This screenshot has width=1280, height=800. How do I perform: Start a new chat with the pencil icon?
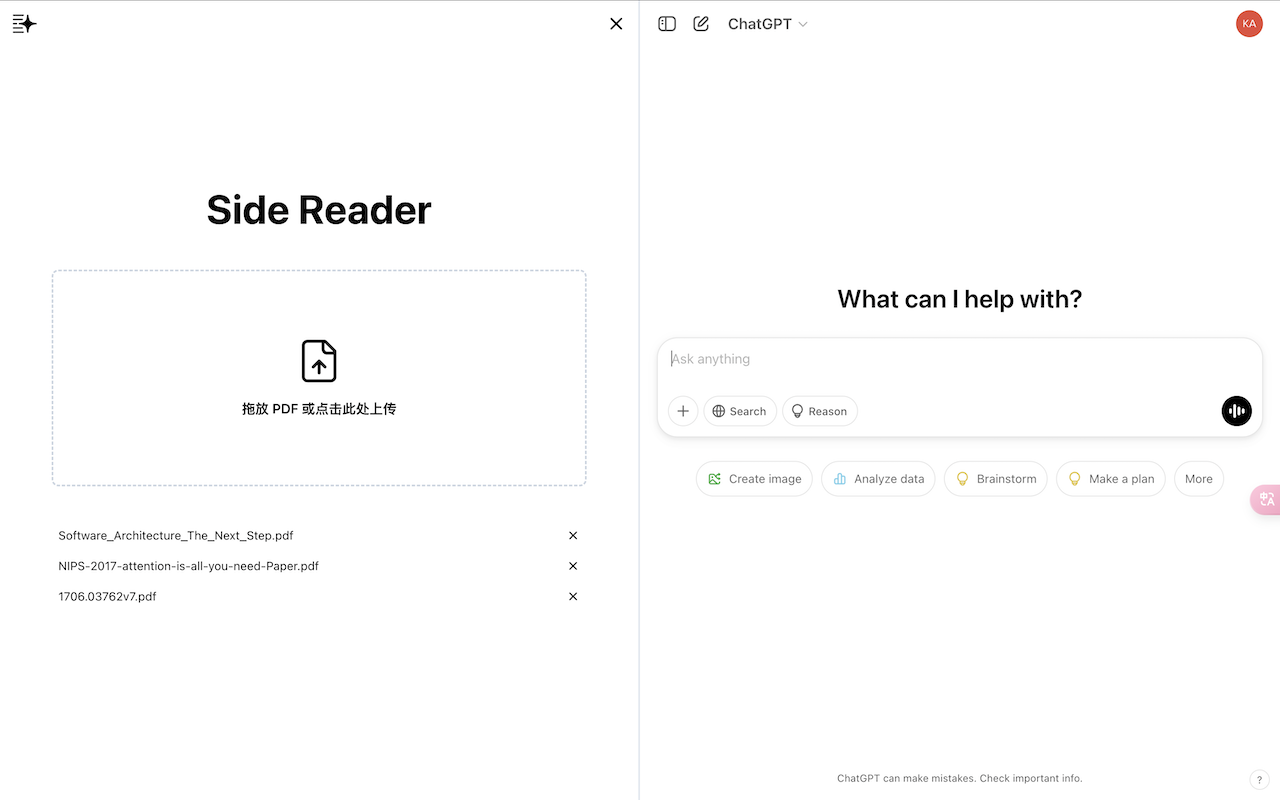click(701, 24)
